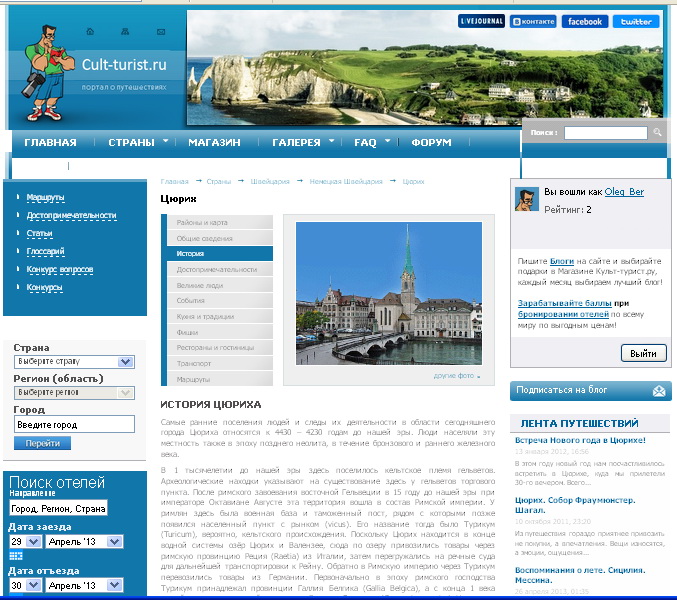Open the mail envelope icon in header
The image size is (677, 600).
pos(161,32)
